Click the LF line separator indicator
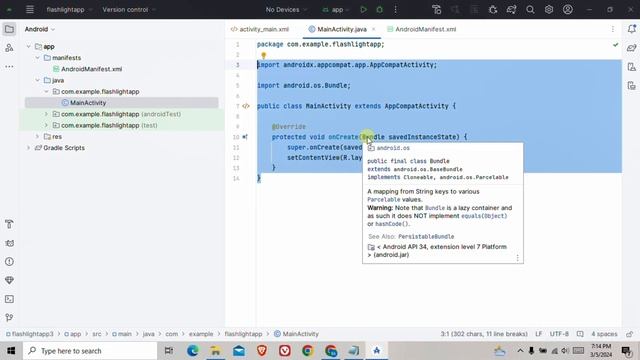Image resolution: width=640 pixels, height=360 pixels. click(538, 334)
